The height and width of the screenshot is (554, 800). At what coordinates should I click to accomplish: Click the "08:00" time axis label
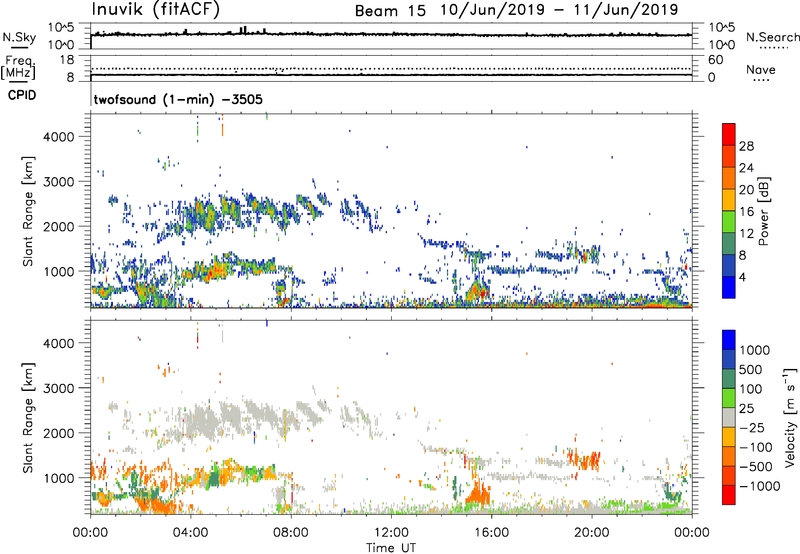(x=291, y=533)
